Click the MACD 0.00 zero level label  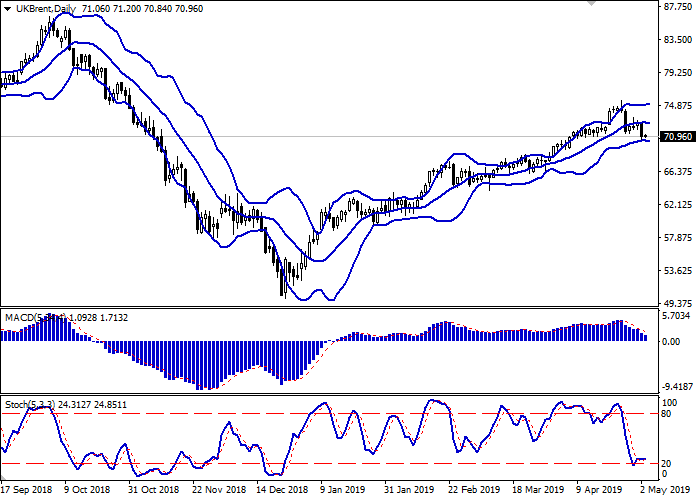(x=674, y=342)
